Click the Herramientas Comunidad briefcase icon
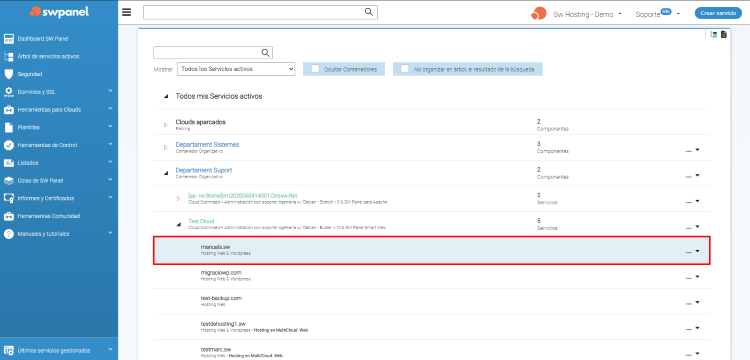Image resolution: width=750 pixels, height=360 pixels. click(x=8, y=216)
